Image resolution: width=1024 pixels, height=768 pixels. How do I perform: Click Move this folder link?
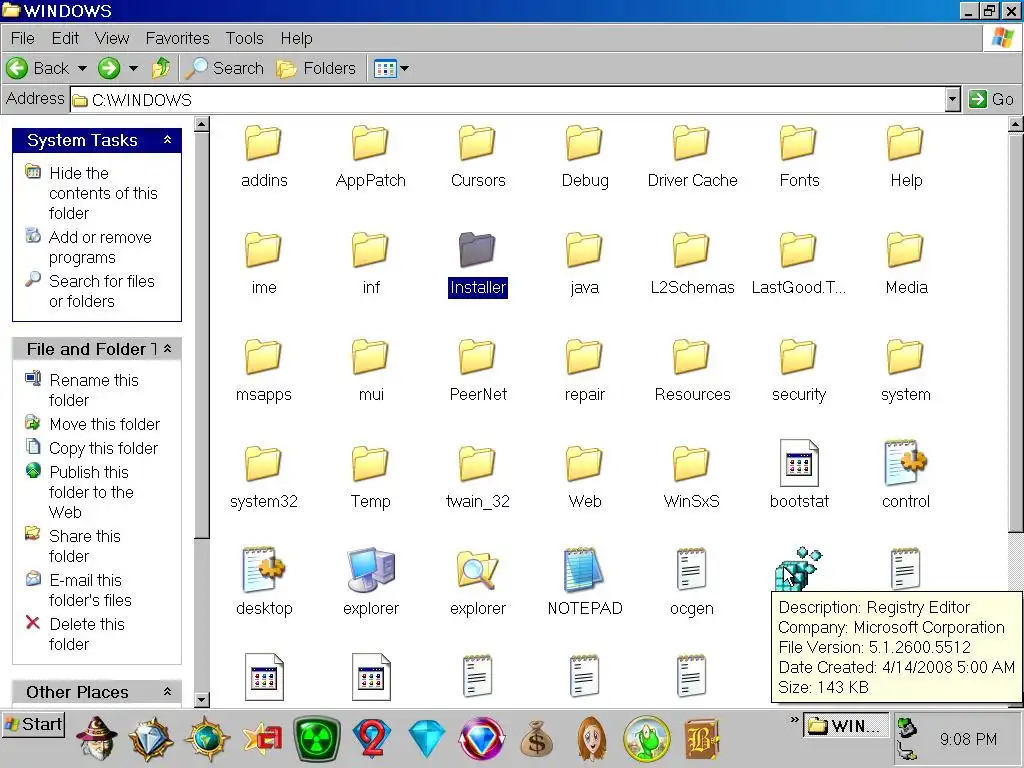point(104,424)
